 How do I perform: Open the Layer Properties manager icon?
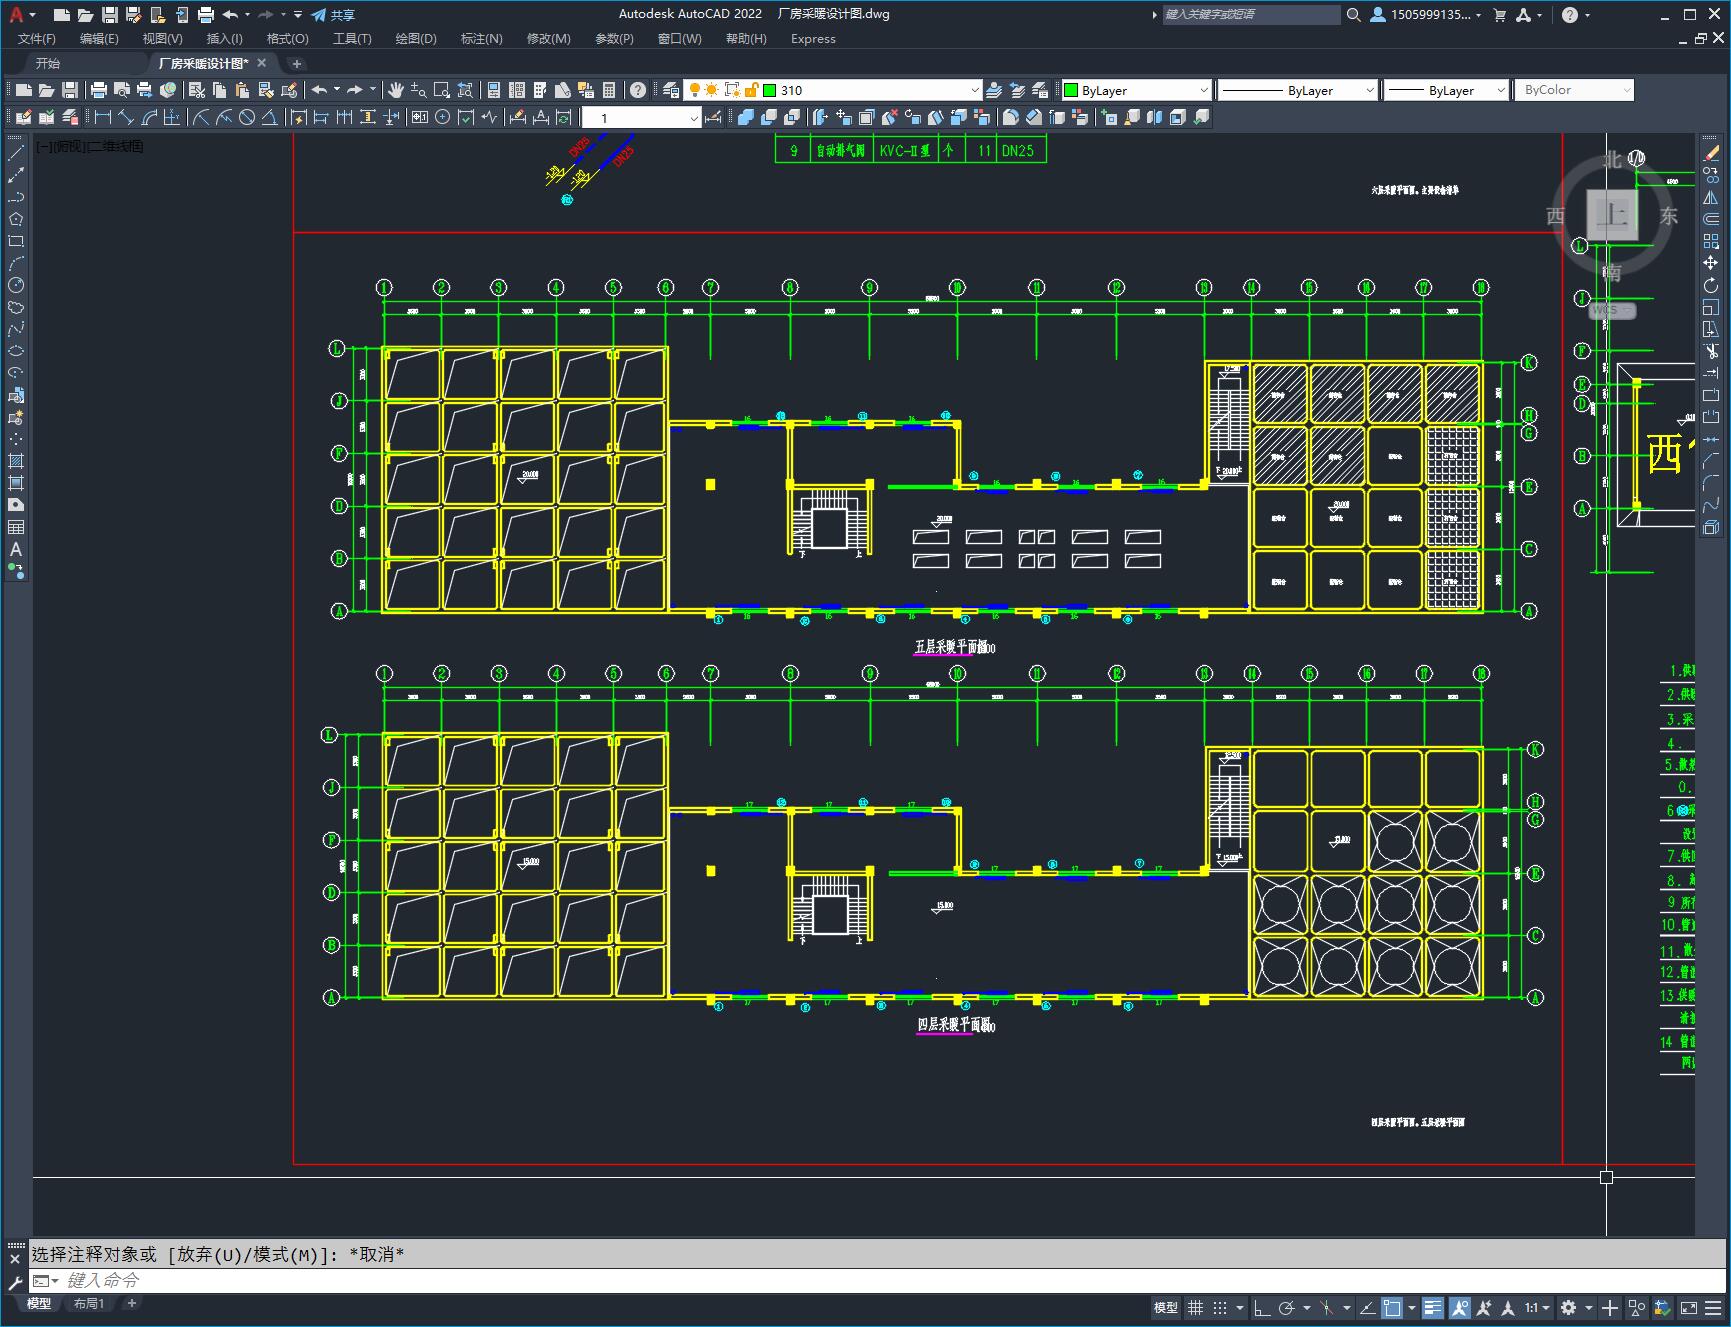coord(671,90)
